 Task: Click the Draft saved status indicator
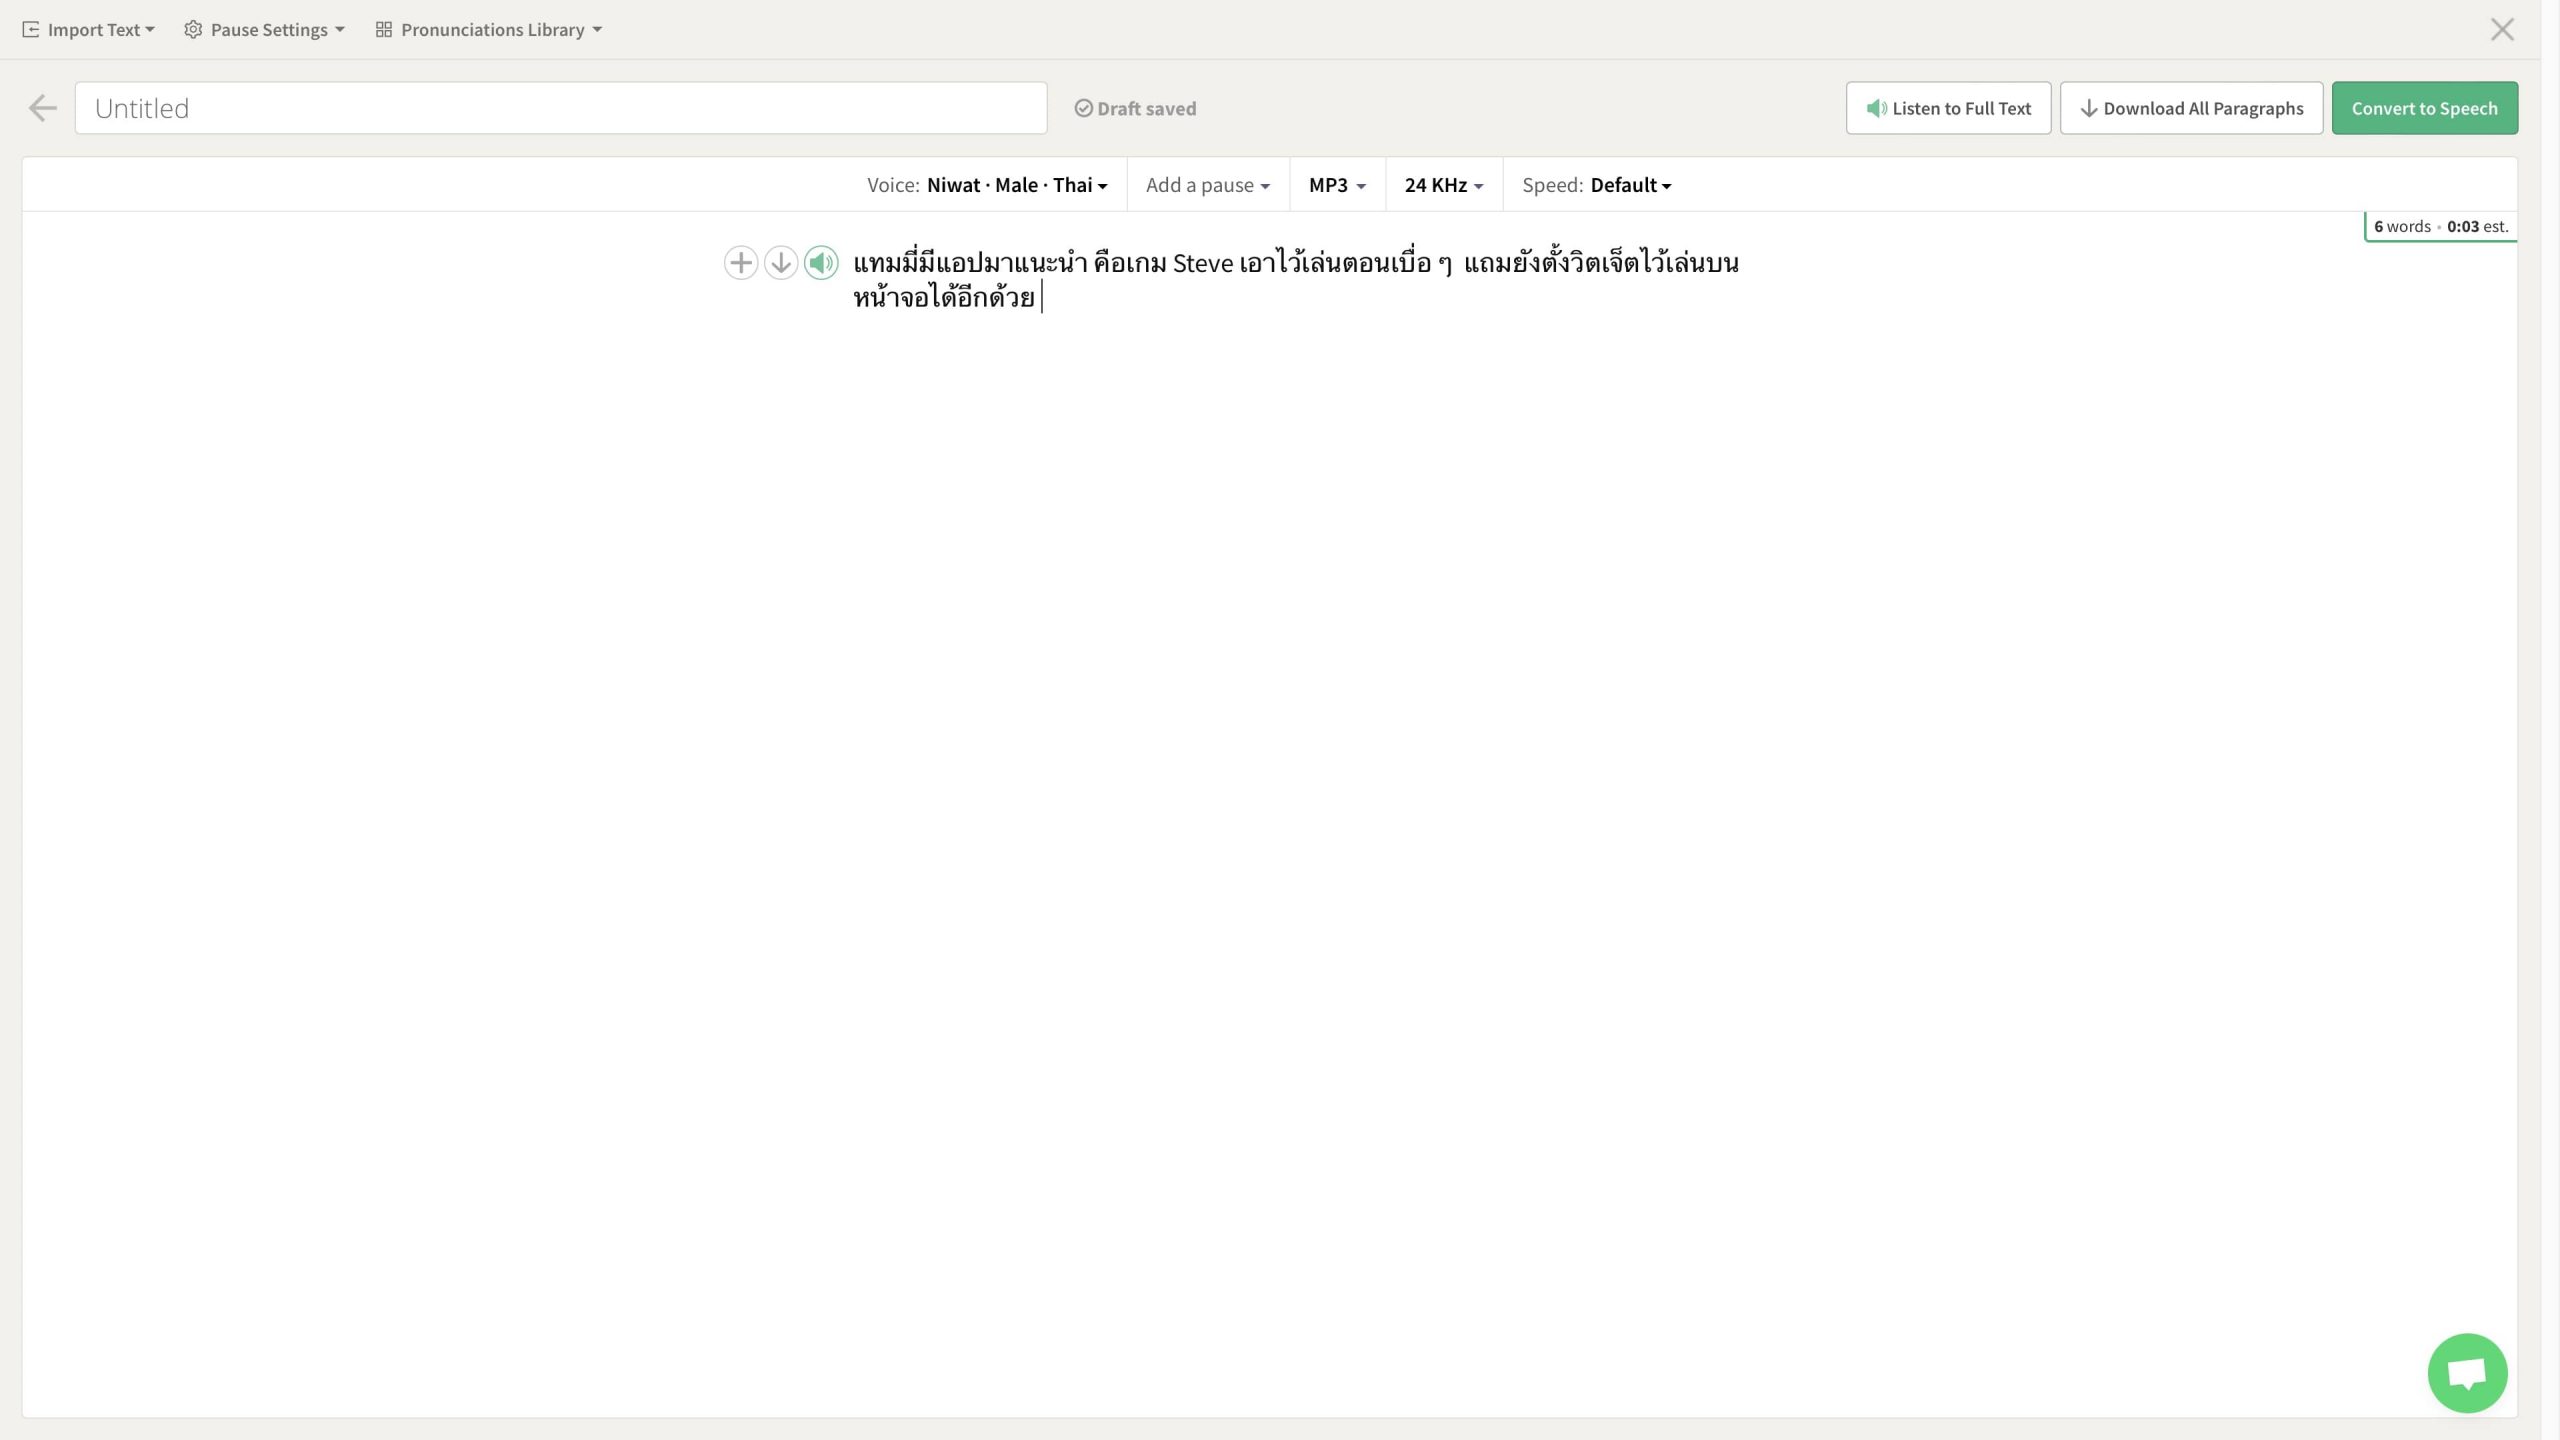[x=1135, y=108]
